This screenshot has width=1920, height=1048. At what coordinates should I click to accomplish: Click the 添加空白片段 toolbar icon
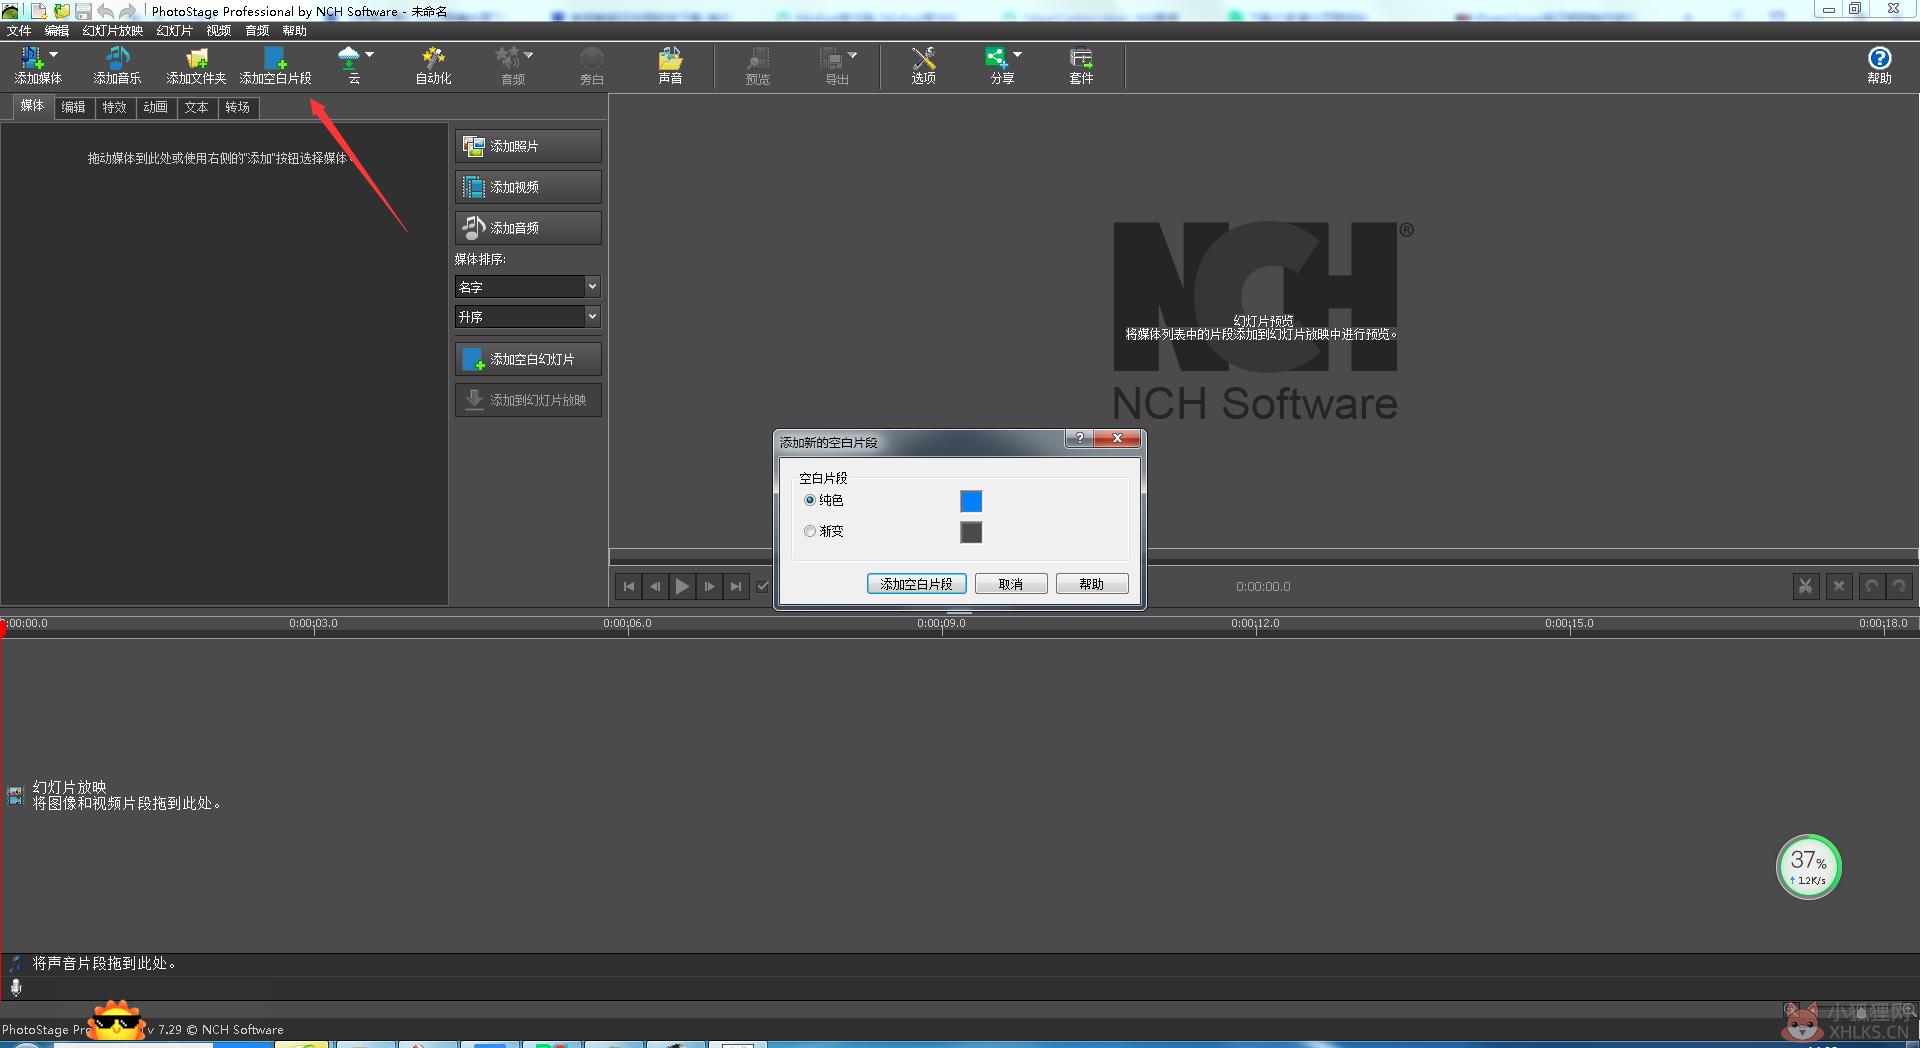275,66
